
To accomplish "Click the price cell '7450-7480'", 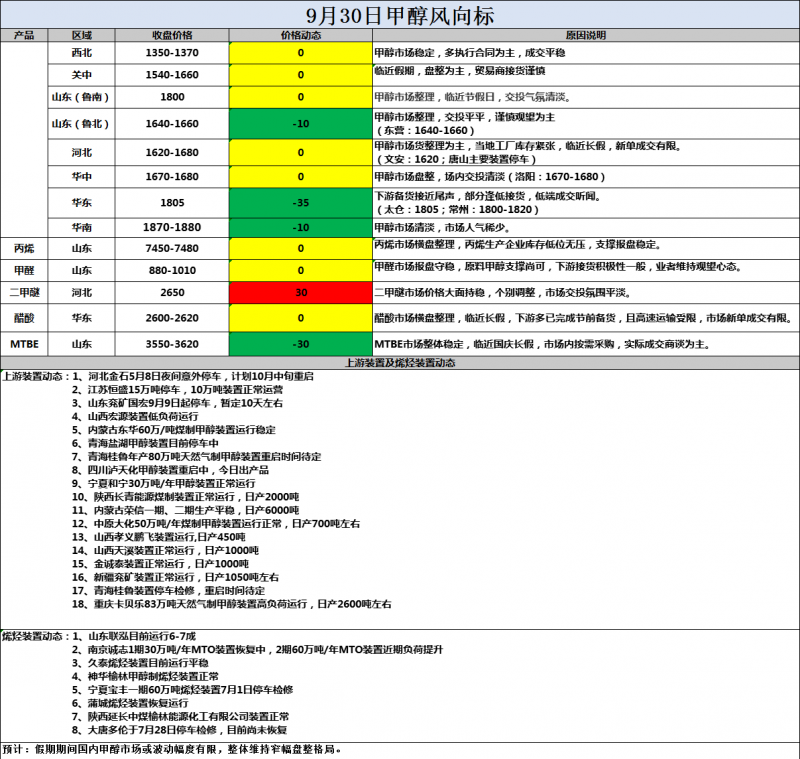I will click(x=172, y=248).
